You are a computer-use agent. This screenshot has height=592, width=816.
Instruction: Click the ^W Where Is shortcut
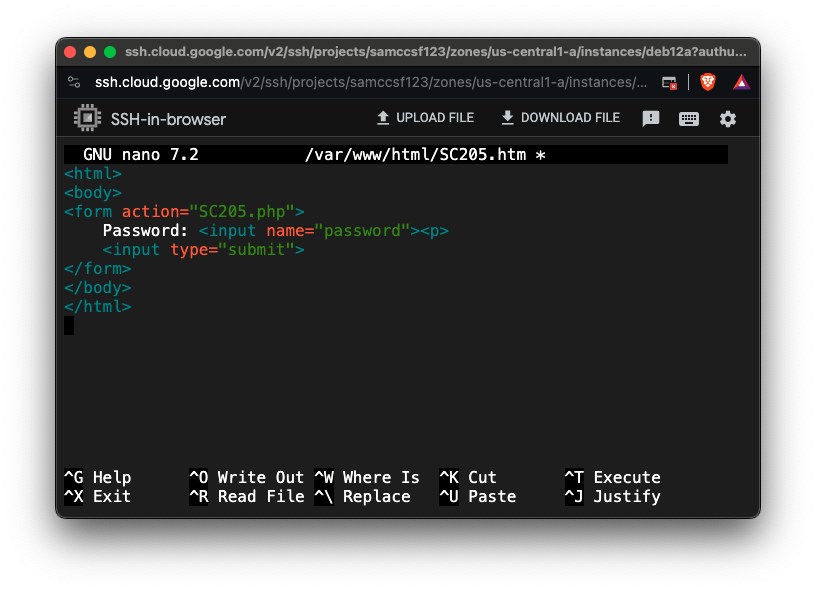coord(367,477)
